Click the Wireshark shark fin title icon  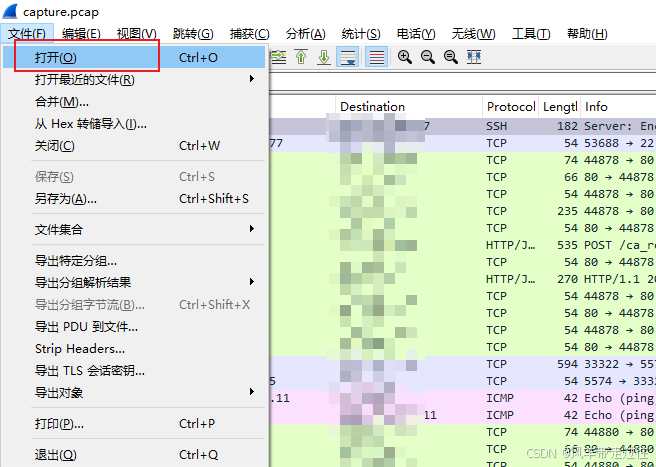pos(10,11)
